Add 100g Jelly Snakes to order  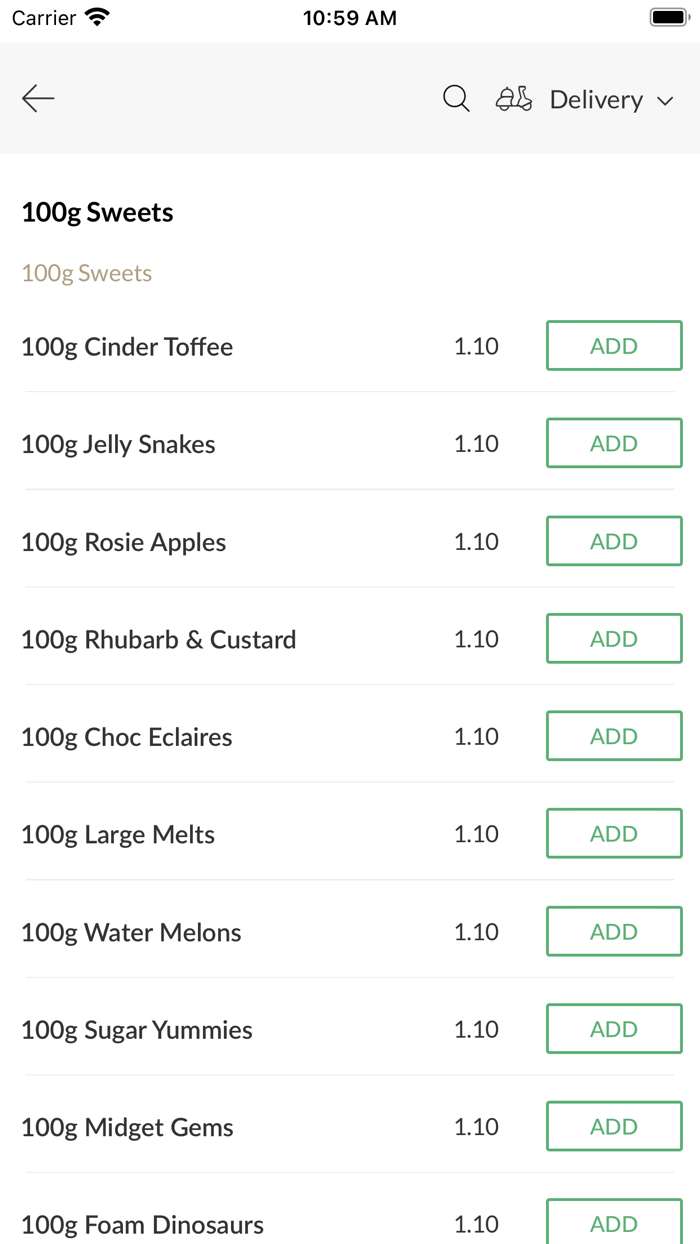pyautogui.click(x=614, y=443)
